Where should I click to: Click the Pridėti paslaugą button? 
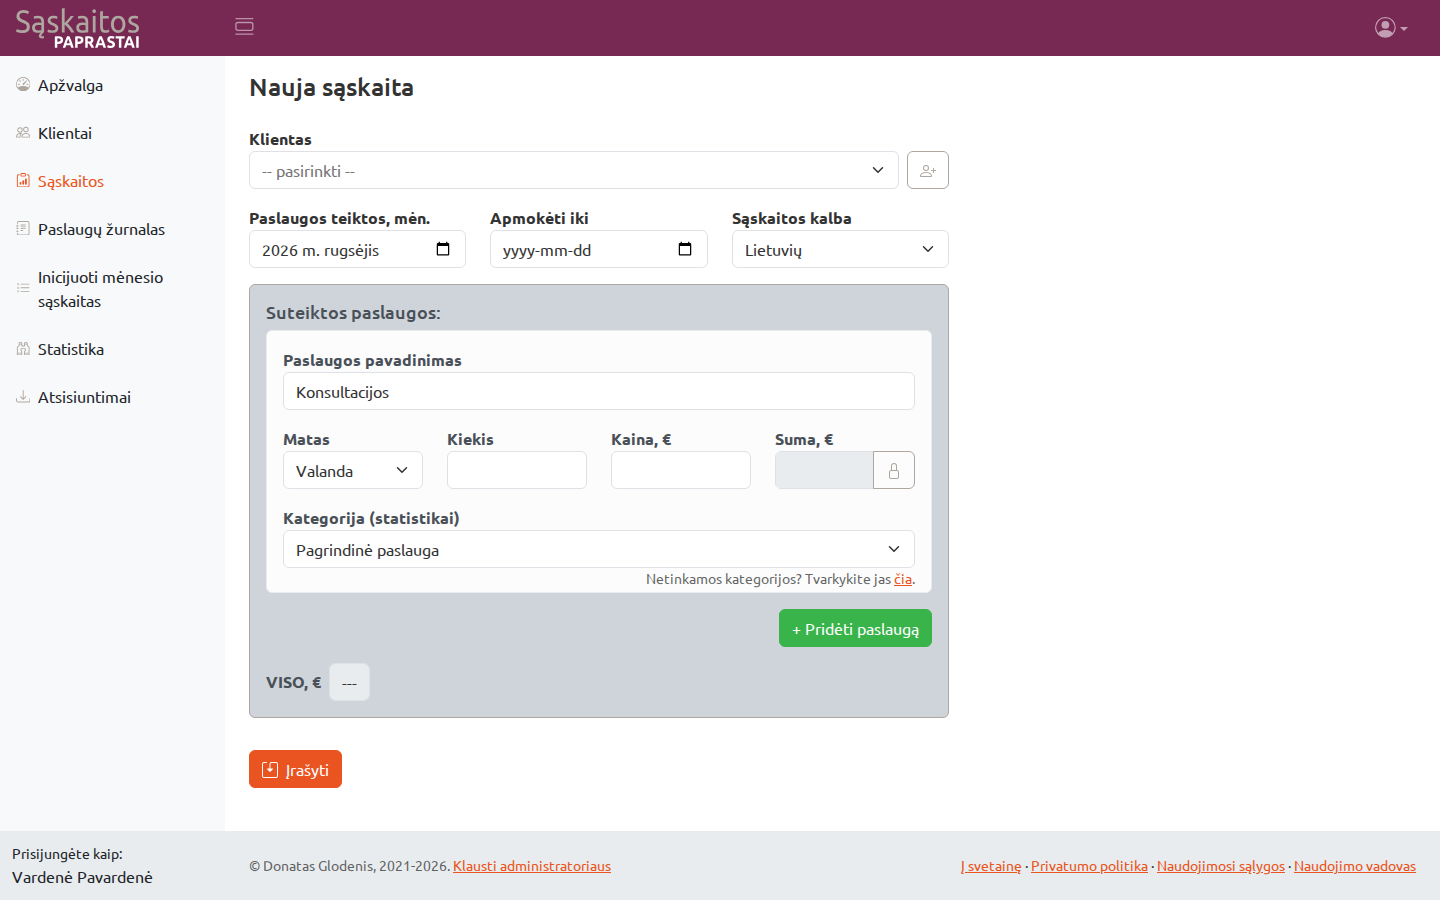click(x=855, y=628)
